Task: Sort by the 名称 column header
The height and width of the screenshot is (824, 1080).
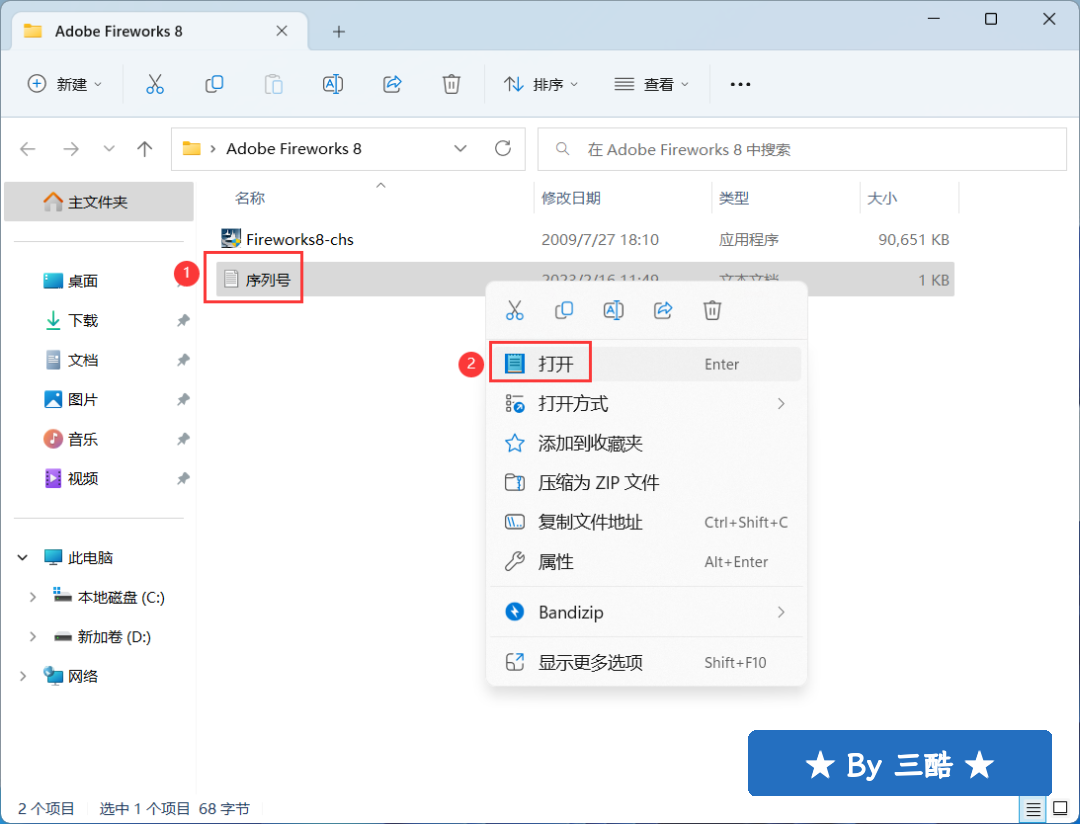Action: 249,198
